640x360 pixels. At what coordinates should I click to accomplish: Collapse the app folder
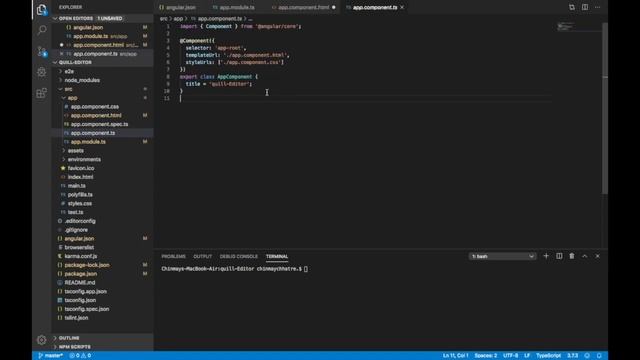point(64,98)
